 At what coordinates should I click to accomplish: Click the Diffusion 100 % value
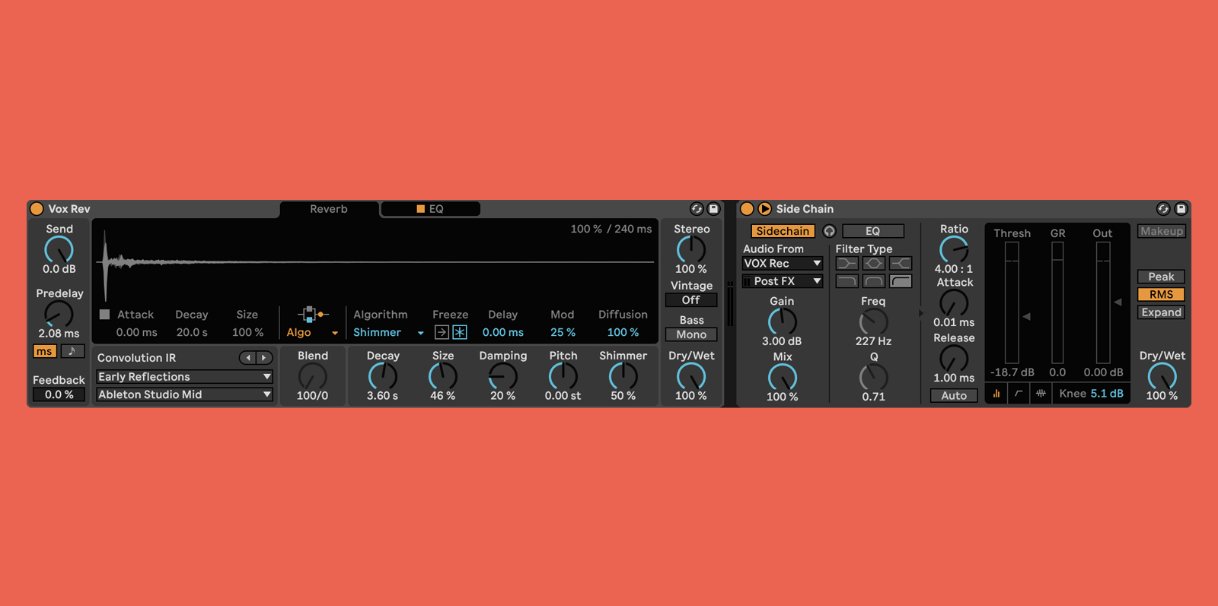pyautogui.click(x=623, y=332)
